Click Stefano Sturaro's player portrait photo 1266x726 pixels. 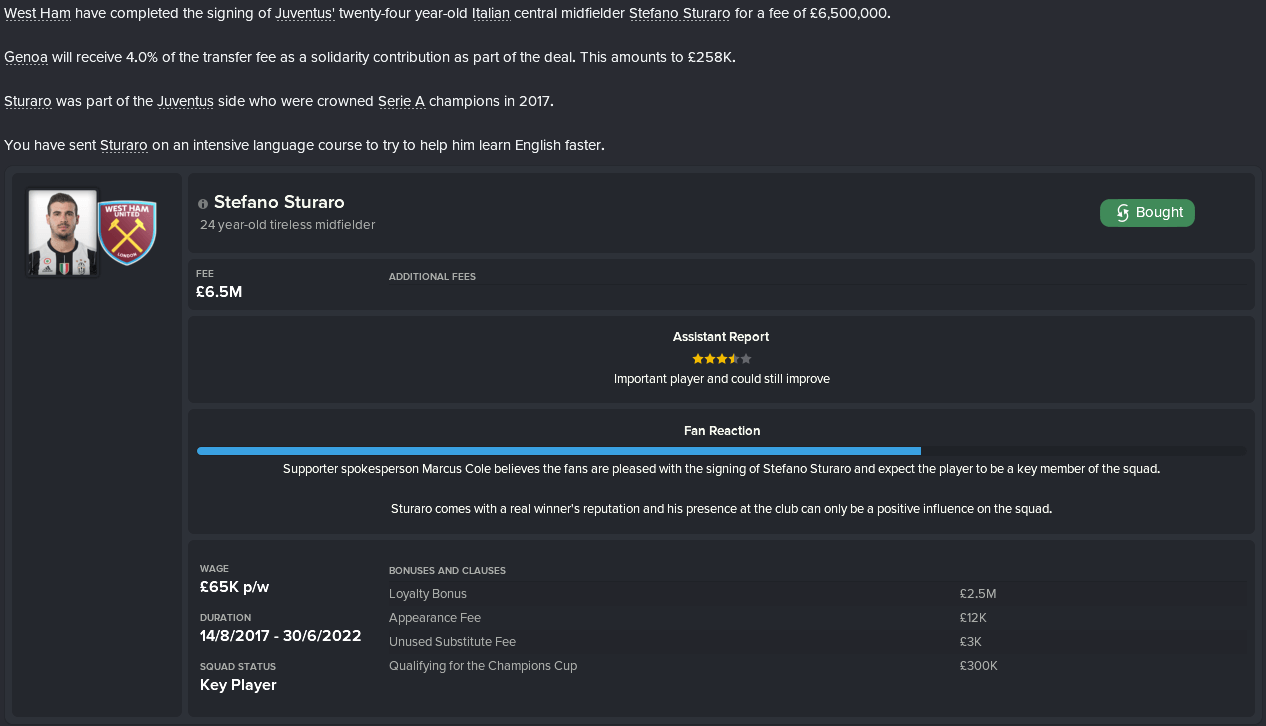(x=62, y=232)
